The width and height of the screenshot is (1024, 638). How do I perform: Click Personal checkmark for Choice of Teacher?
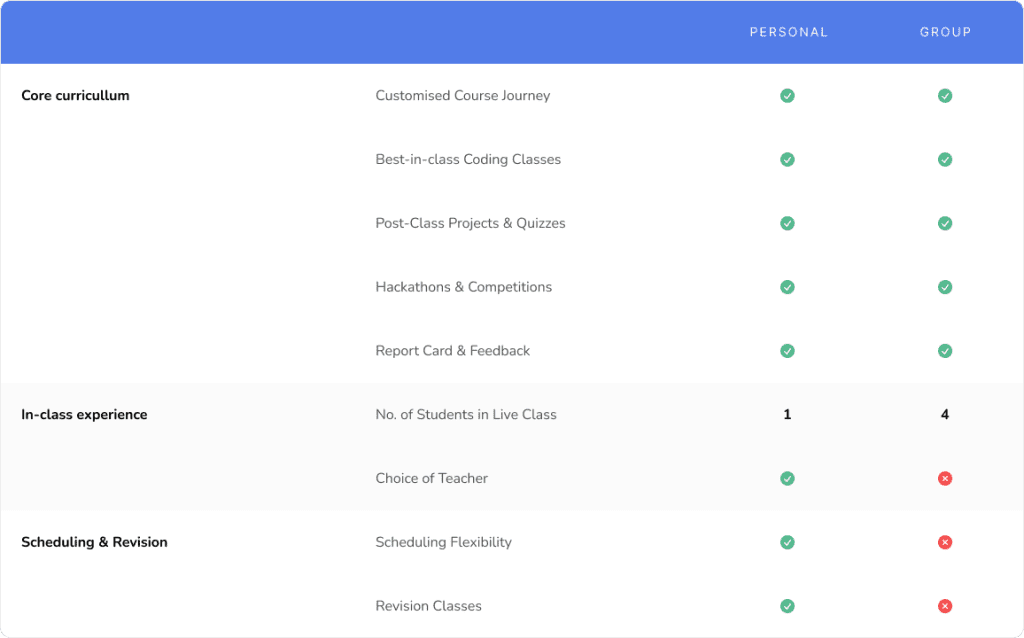click(787, 479)
